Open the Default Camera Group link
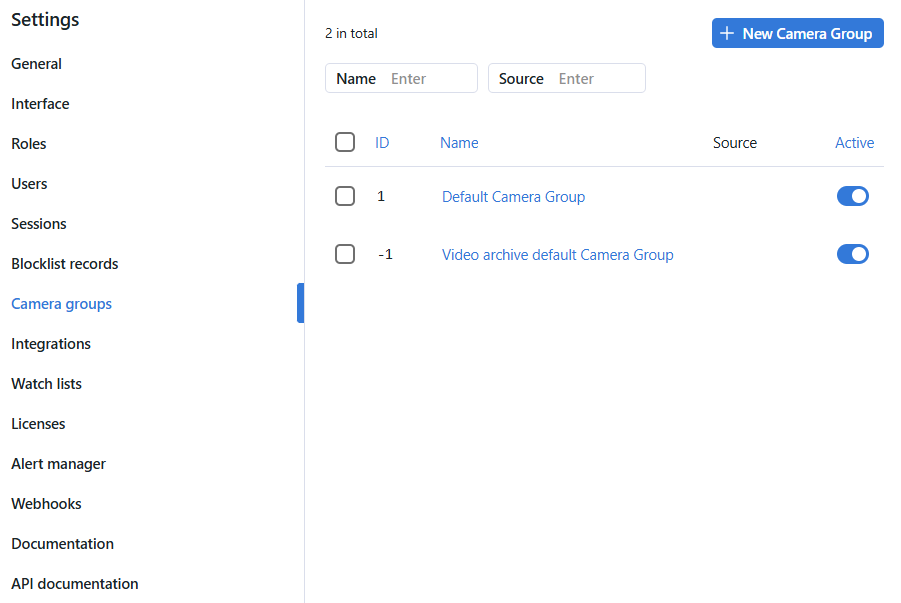The image size is (901, 603). (513, 197)
